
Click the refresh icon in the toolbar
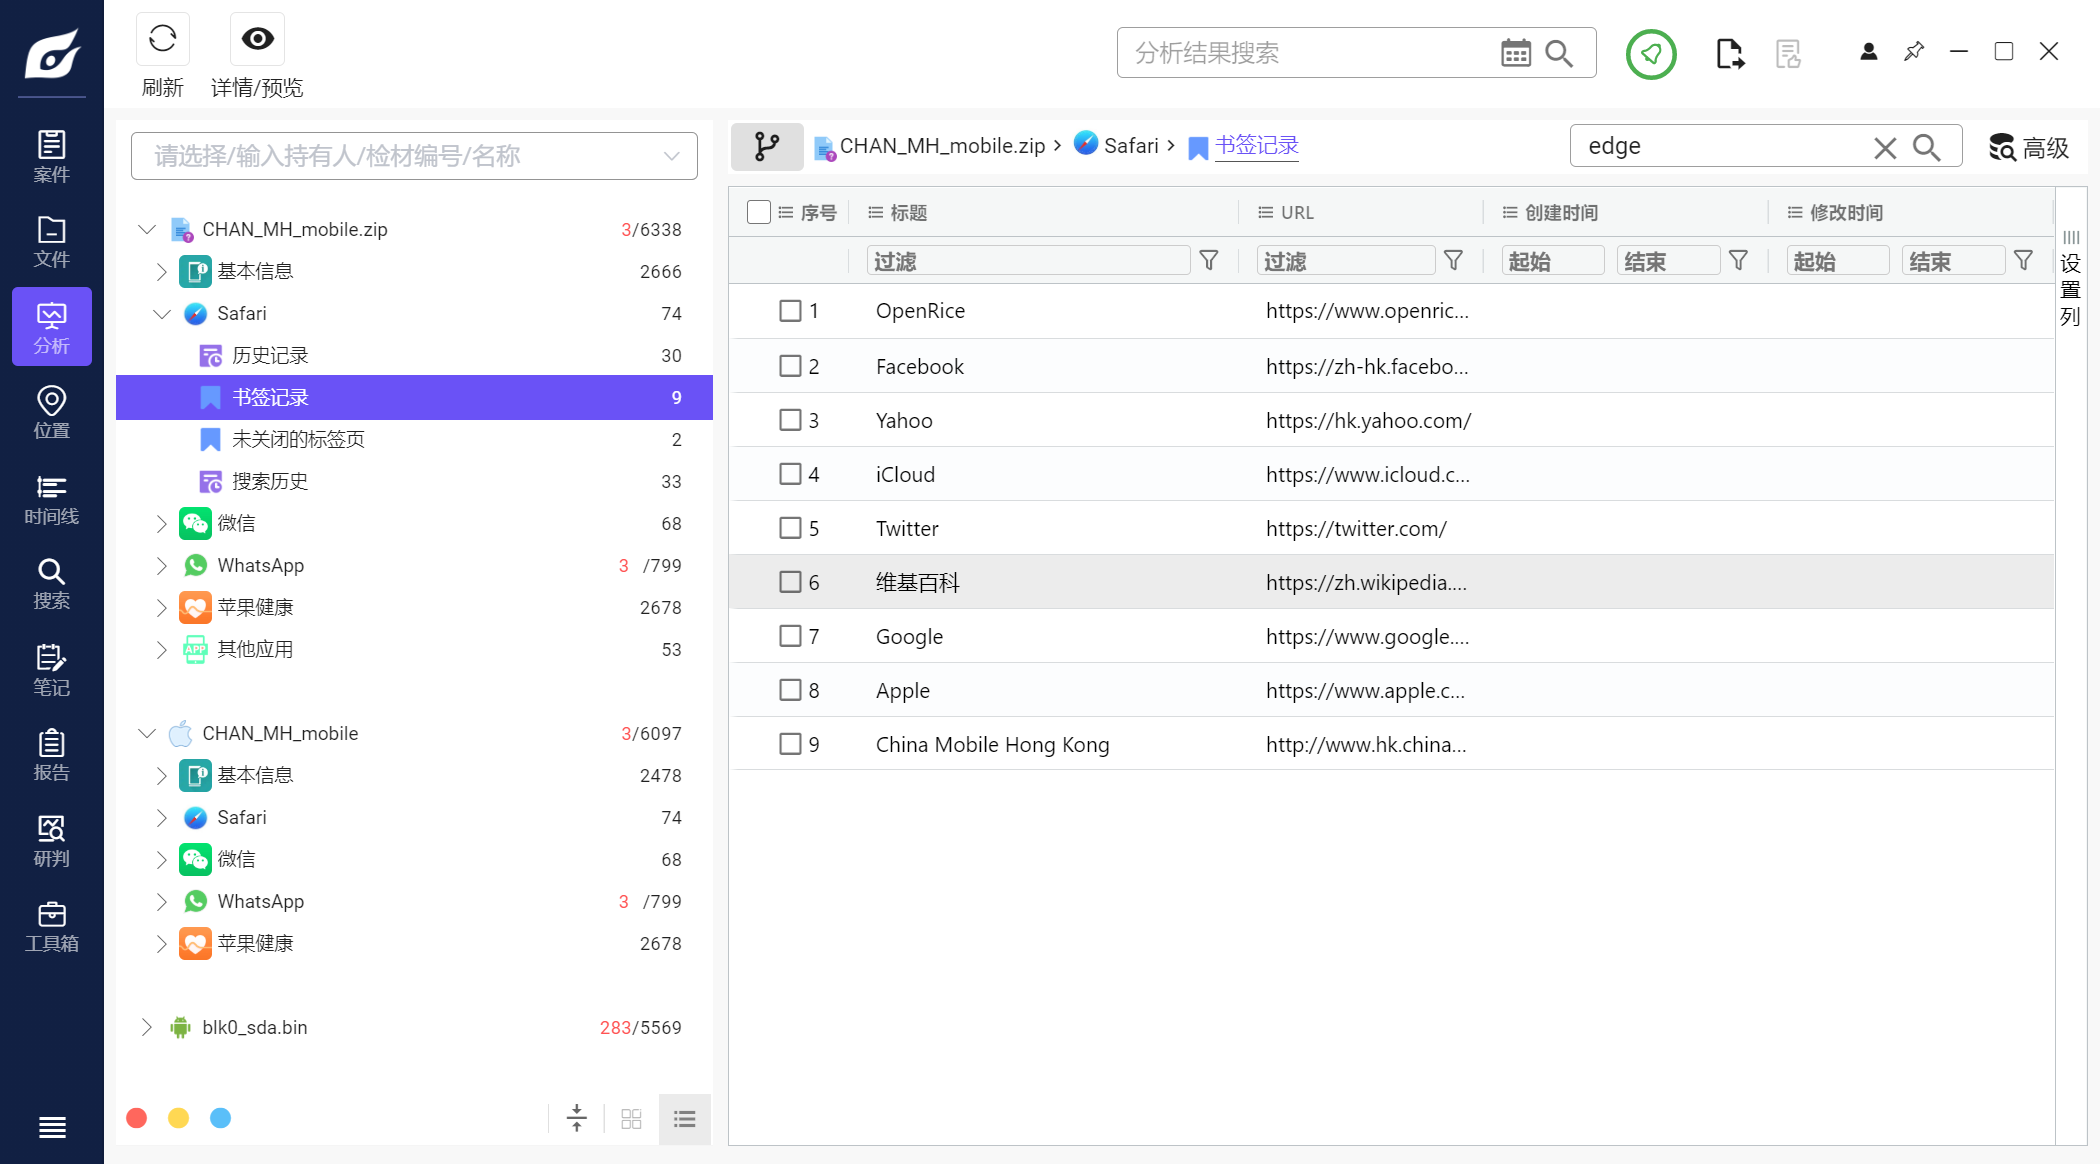[x=162, y=39]
